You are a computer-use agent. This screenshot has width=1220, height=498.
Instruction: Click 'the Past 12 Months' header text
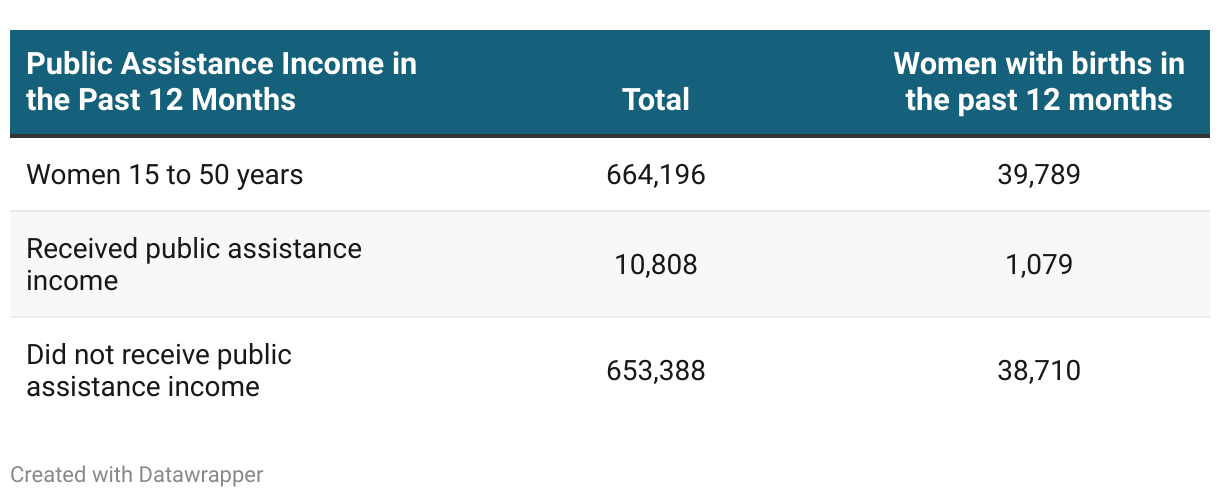click(161, 99)
